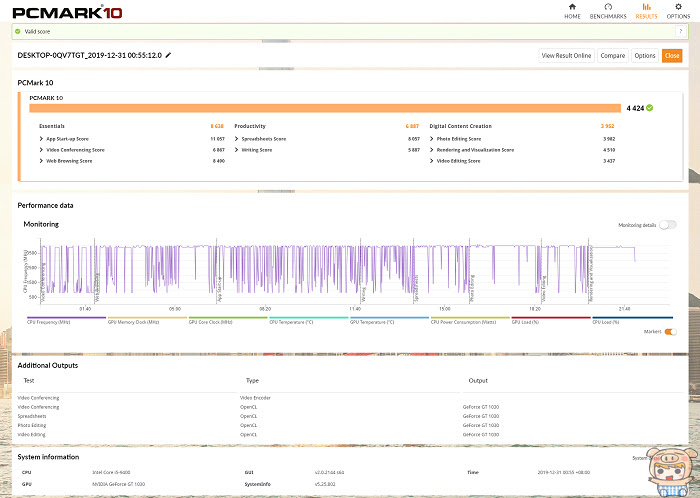Click the Photo Editing marker in the chart
This screenshot has width=700, height=498.
coord(472,288)
